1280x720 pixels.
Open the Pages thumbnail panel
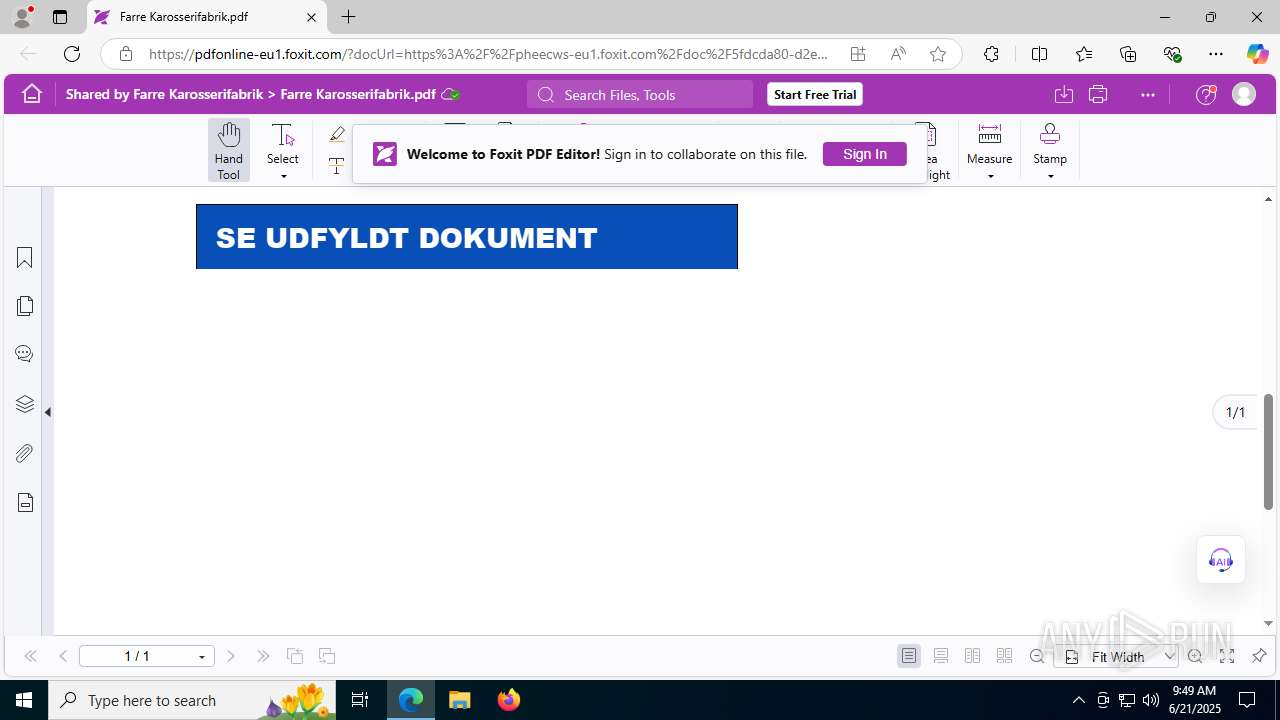coord(25,306)
